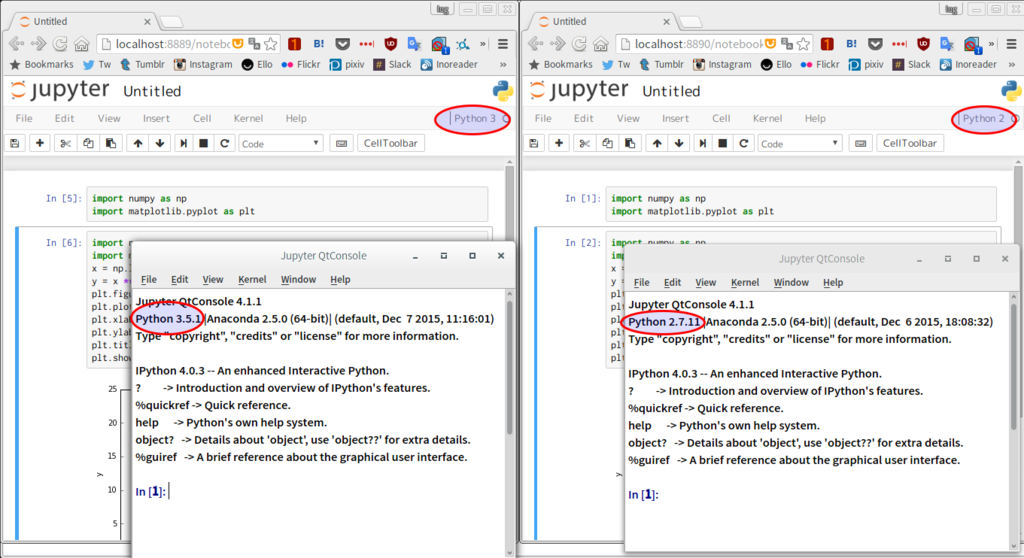Move cell down in left notebook
The width and height of the screenshot is (1024, 558).
coord(160,143)
